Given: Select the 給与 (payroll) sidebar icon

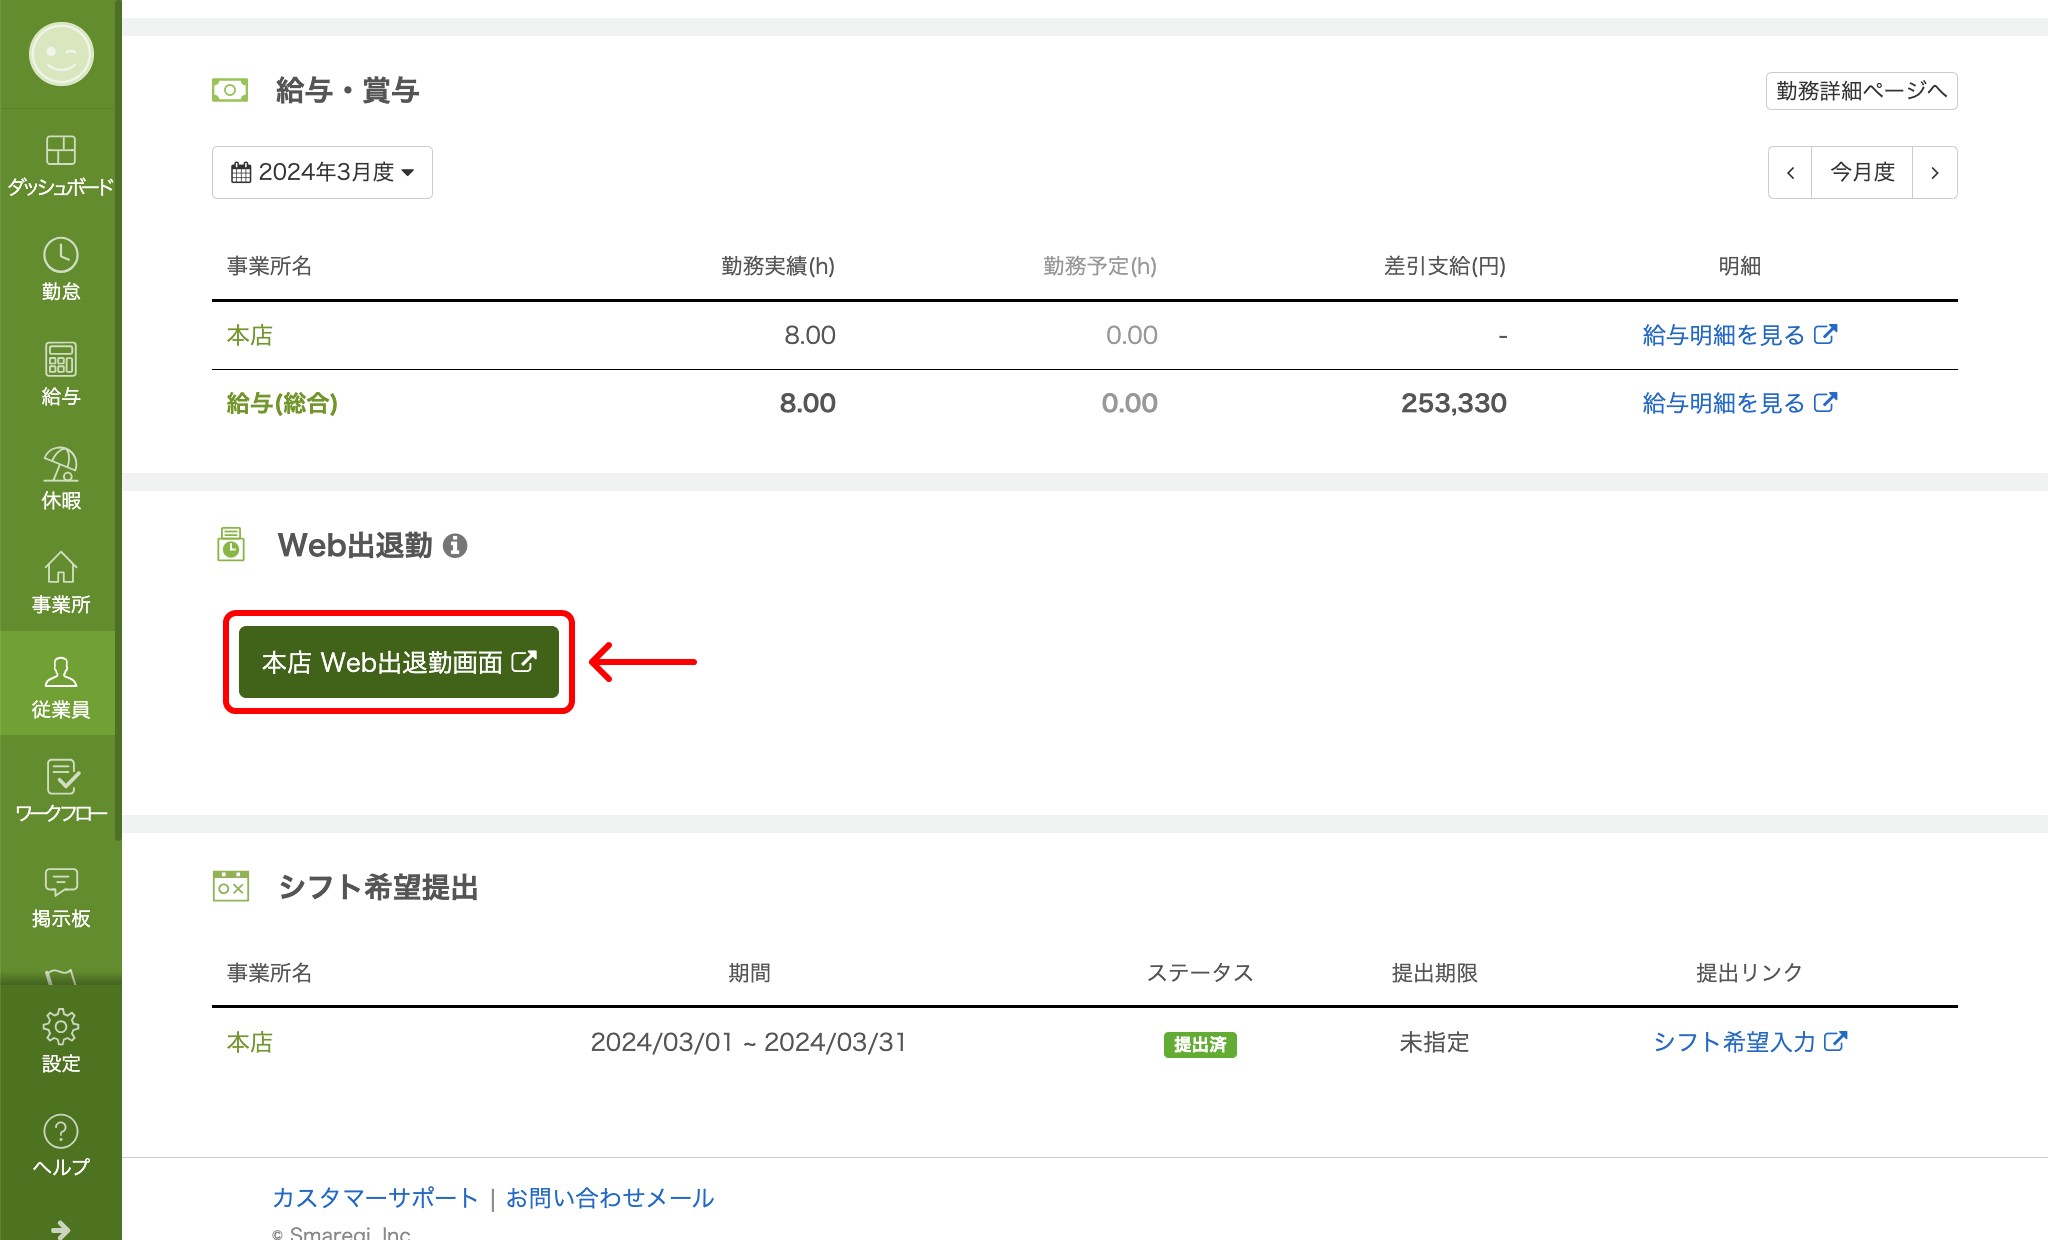Looking at the screenshot, I should click(60, 372).
